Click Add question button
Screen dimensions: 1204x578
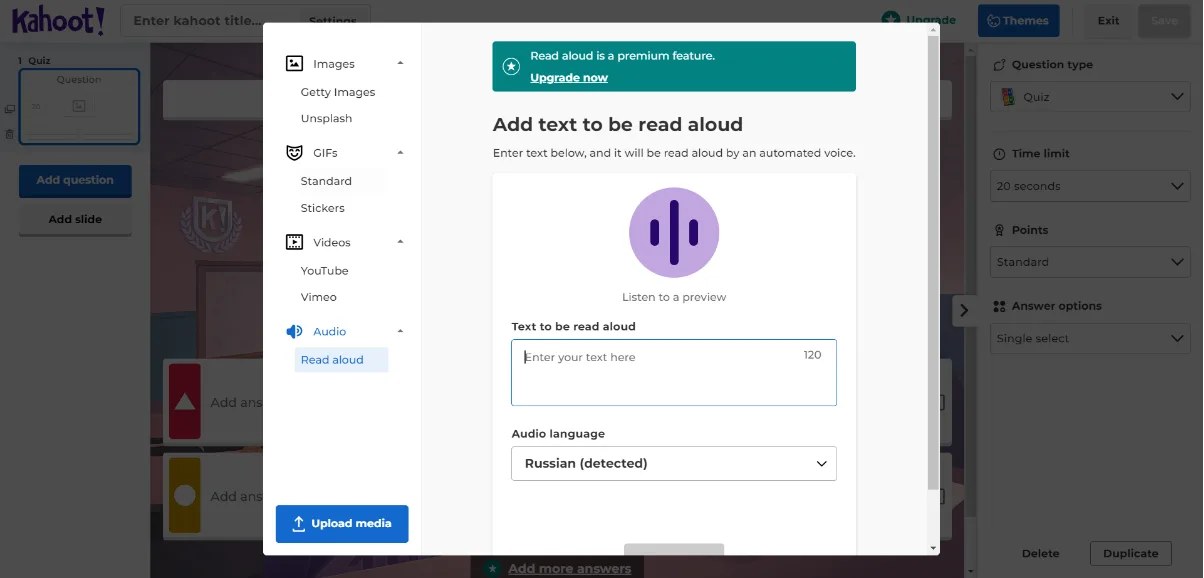coord(75,180)
